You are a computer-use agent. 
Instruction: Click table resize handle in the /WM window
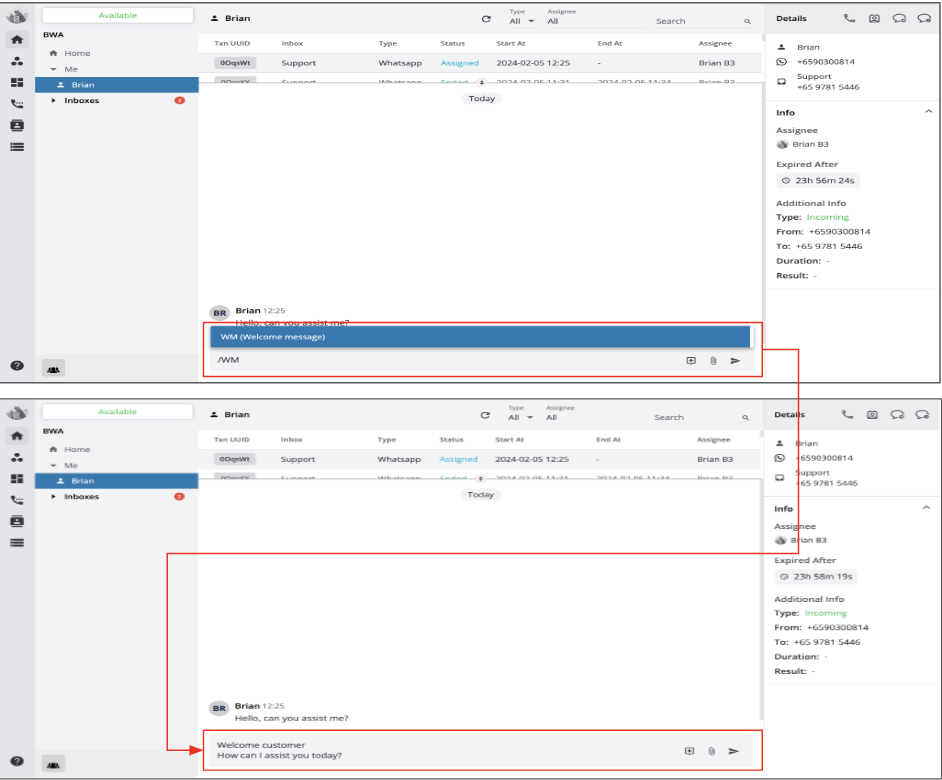coord(481,82)
